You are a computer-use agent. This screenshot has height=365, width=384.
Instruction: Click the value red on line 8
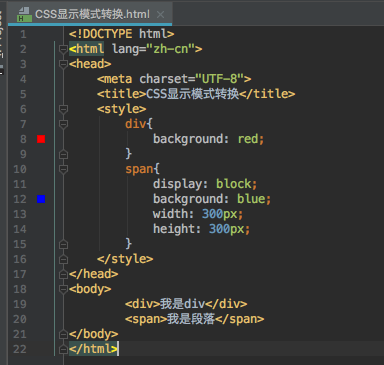[248, 139]
